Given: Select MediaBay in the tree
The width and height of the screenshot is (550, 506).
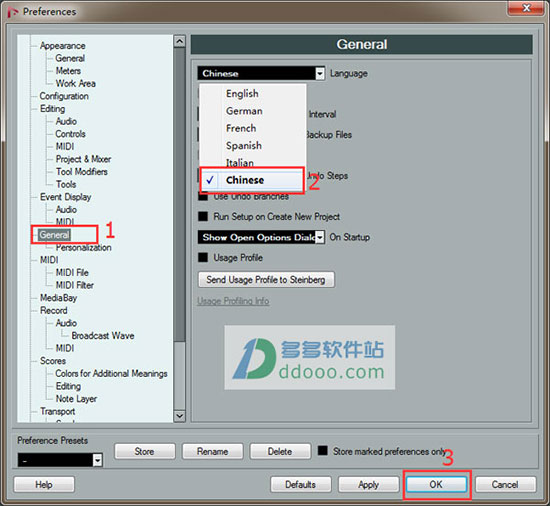Looking at the screenshot, I should (x=58, y=298).
